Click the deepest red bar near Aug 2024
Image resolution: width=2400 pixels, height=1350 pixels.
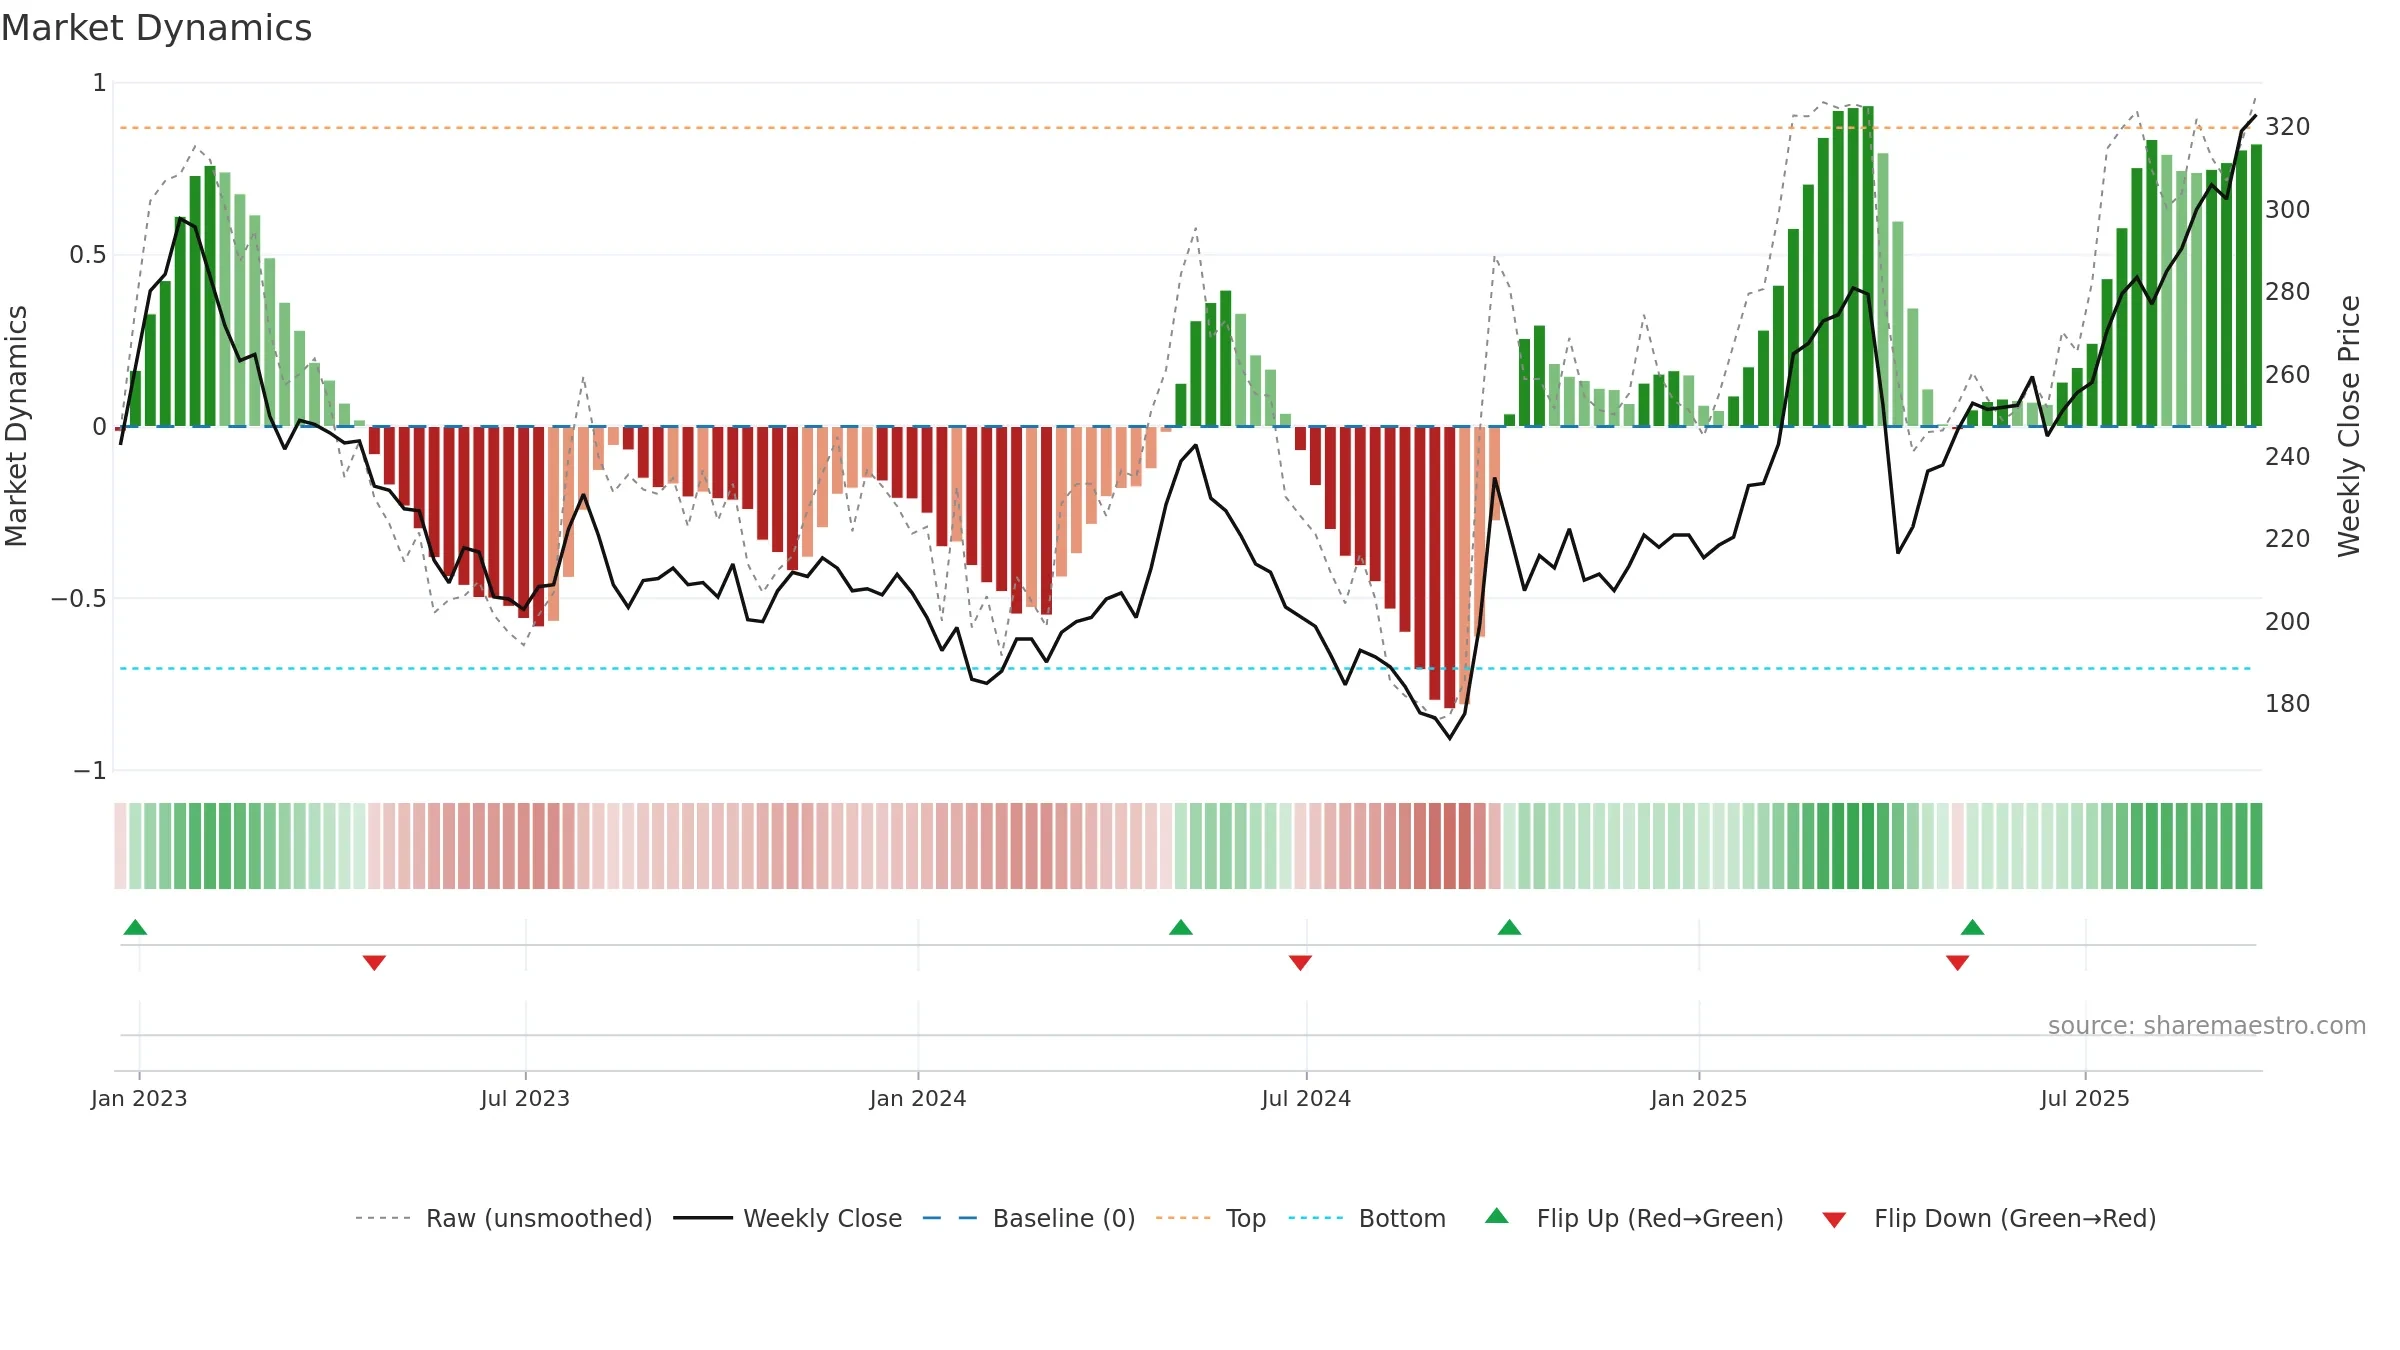(x=1450, y=567)
